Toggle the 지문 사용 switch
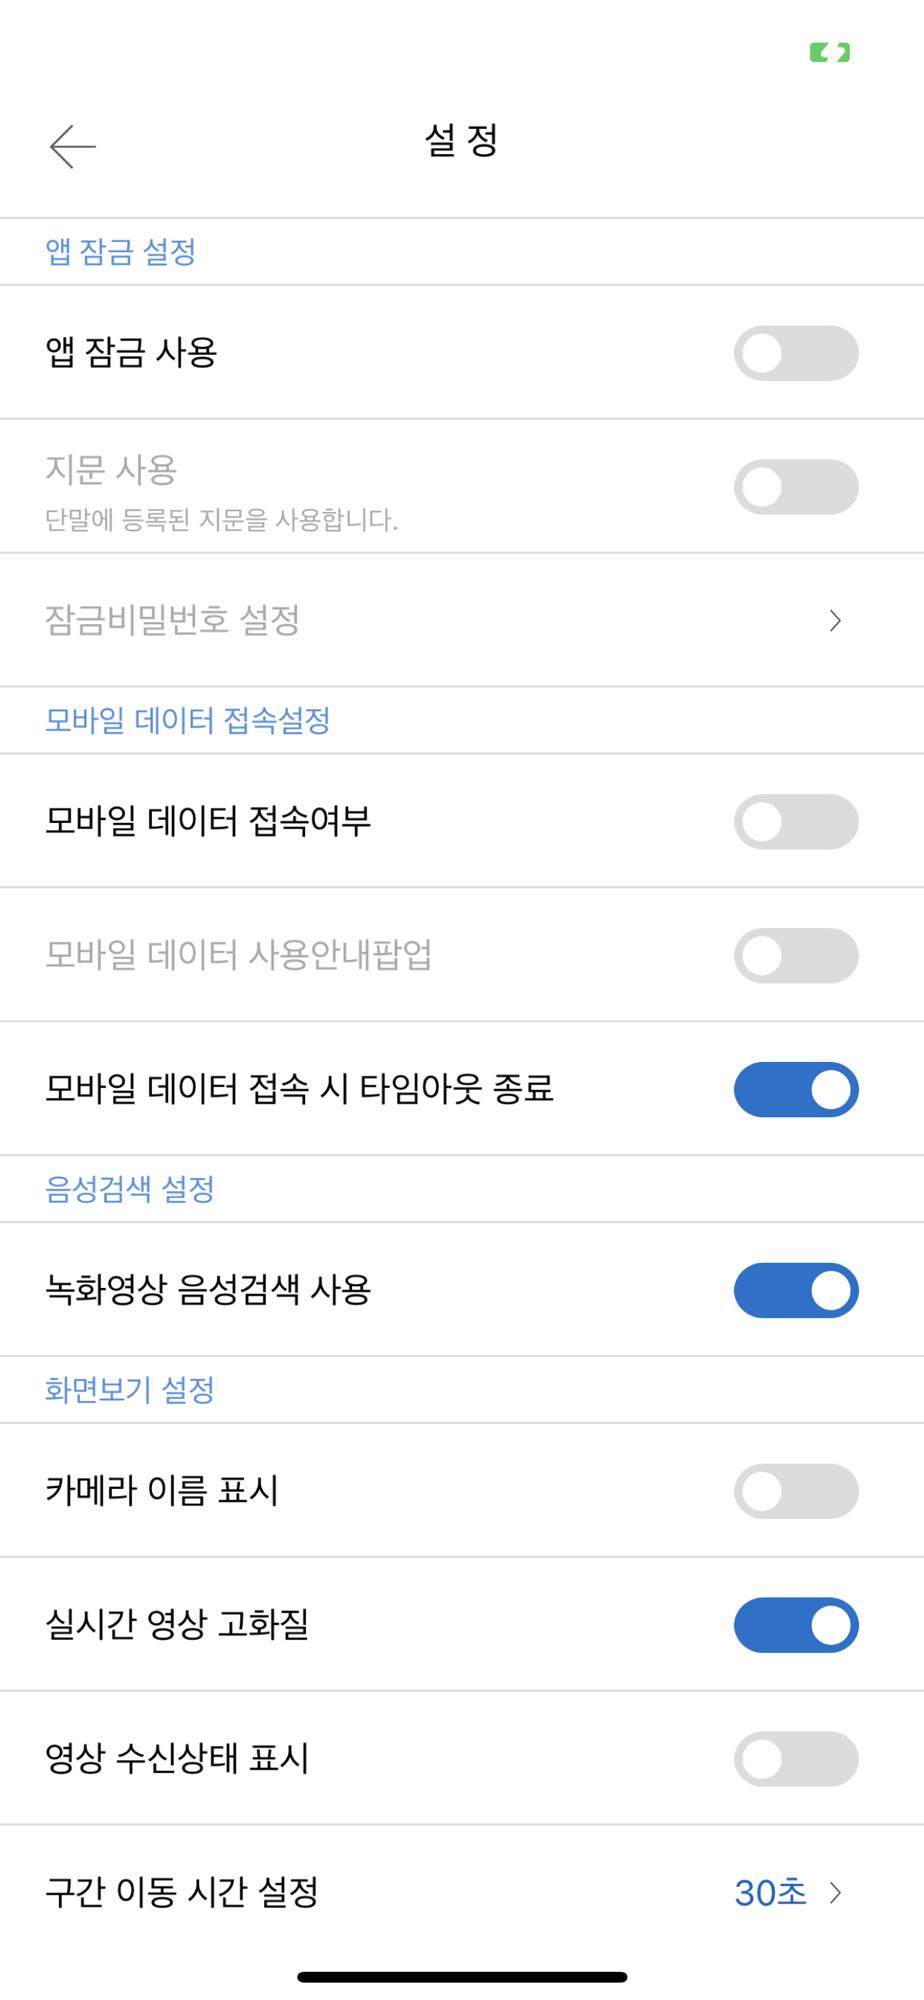This screenshot has height=2000, width=924. pos(796,487)
